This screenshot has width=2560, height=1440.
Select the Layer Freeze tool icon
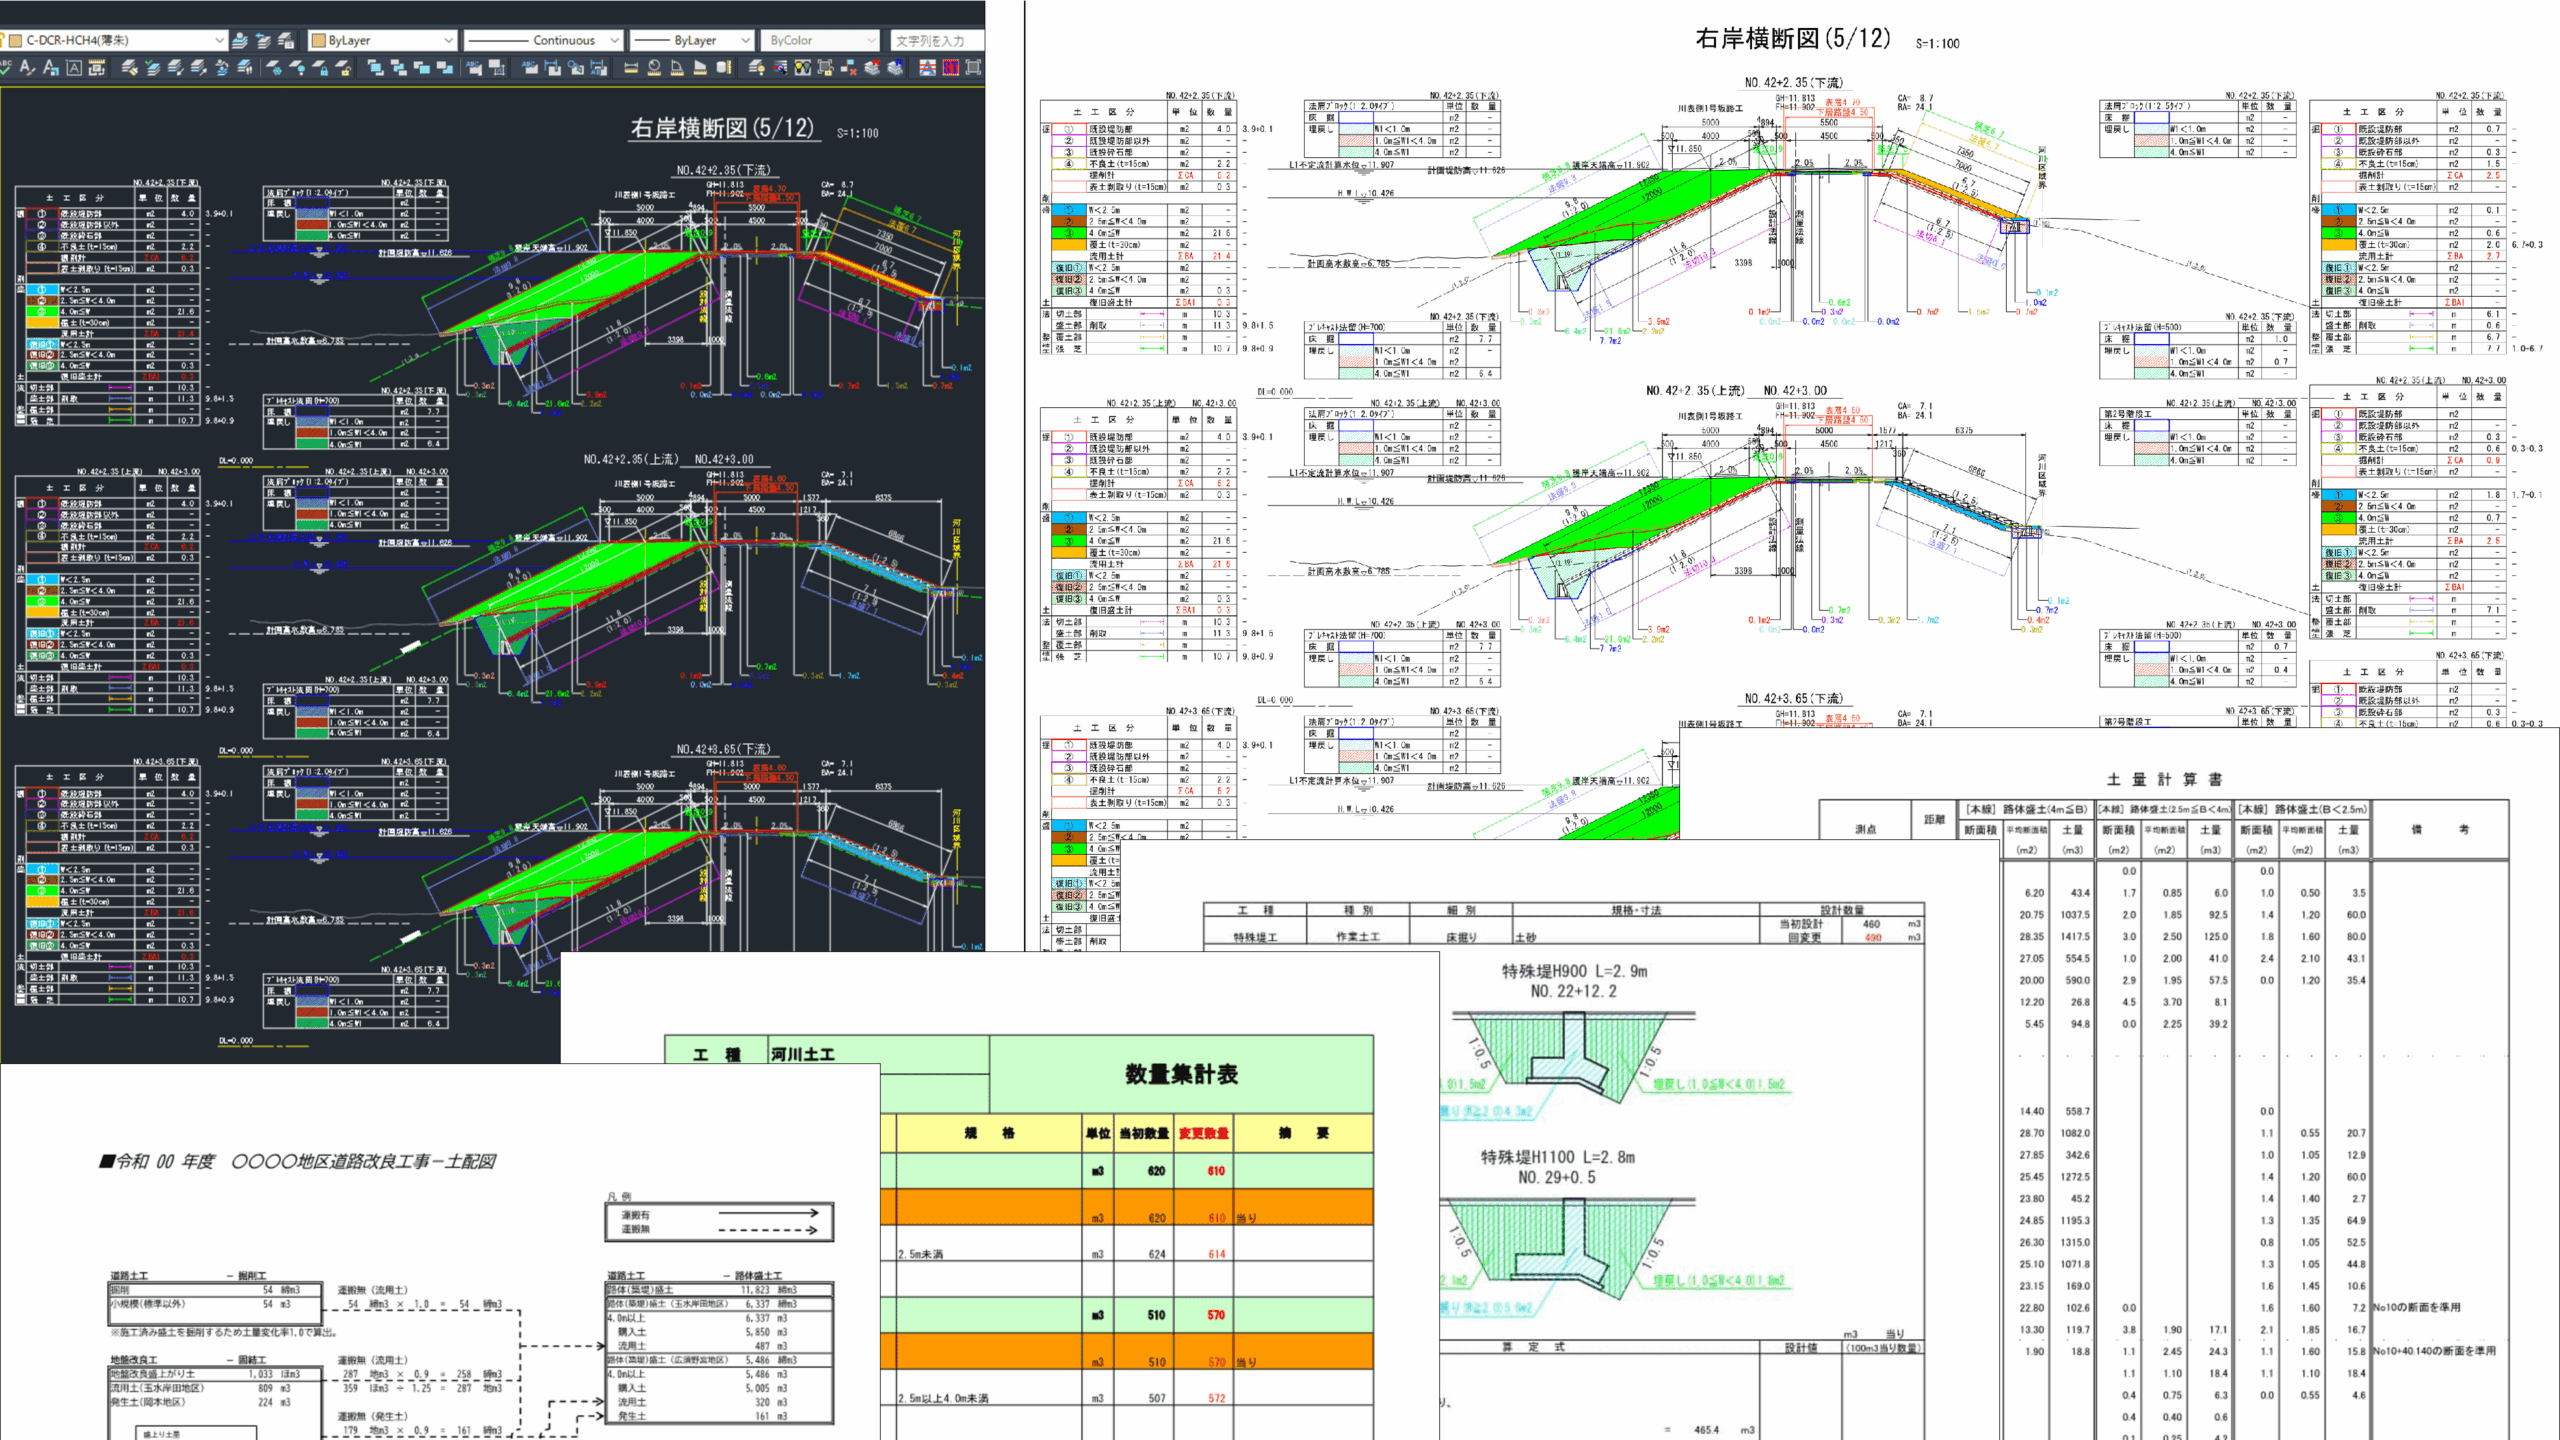[x=275, y=67]
